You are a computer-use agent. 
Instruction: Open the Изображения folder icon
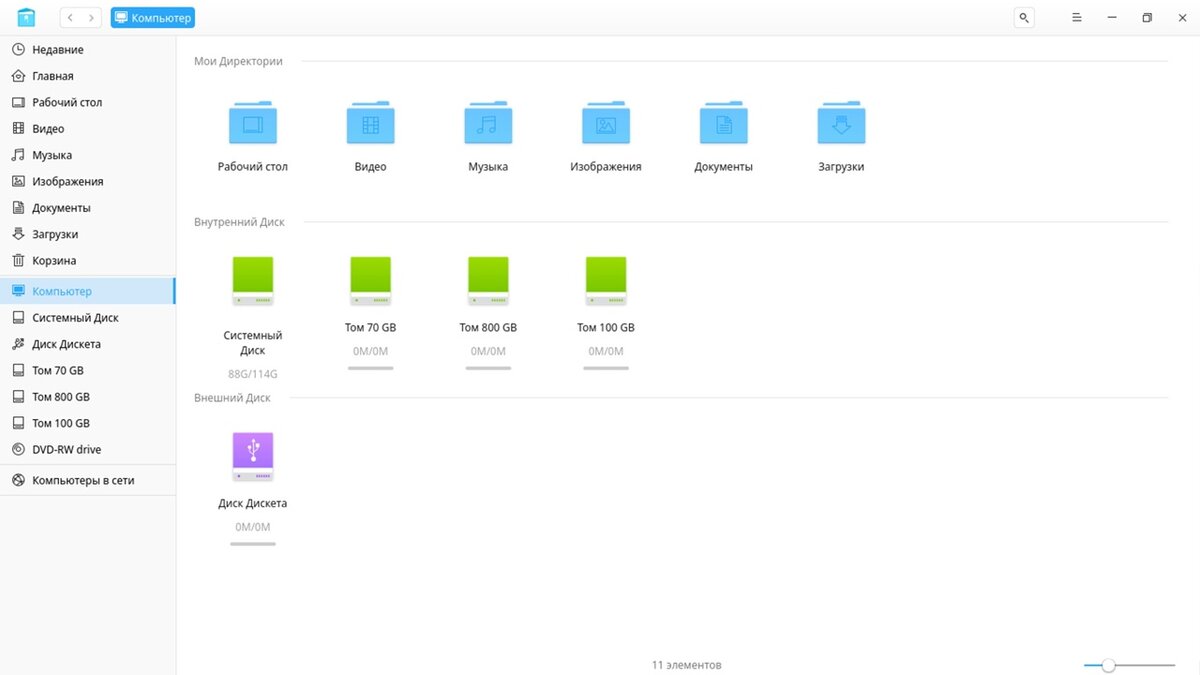[x=606, y=122]
